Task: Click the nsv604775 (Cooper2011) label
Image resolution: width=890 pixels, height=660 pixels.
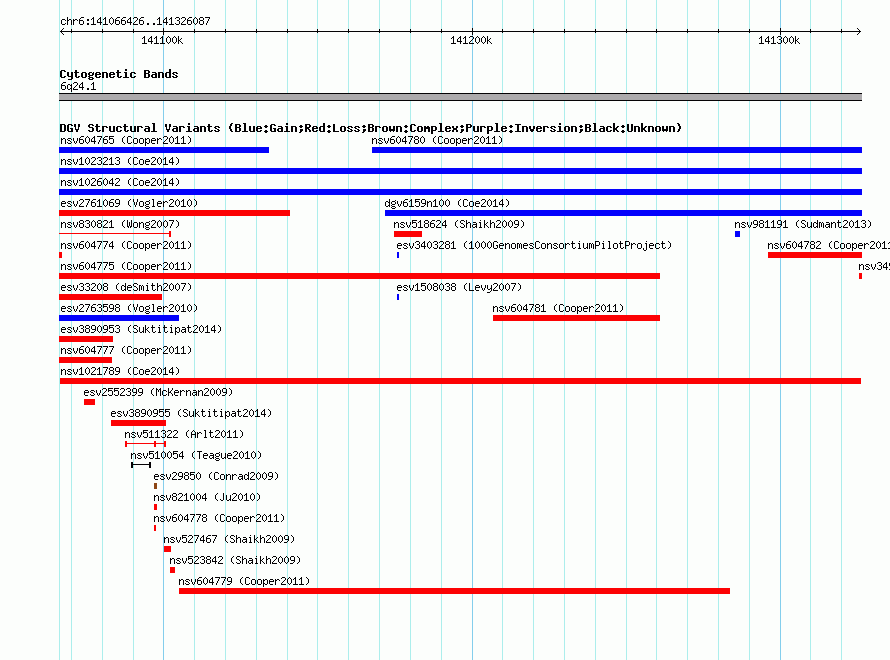Action: click(x=126, y=266)
